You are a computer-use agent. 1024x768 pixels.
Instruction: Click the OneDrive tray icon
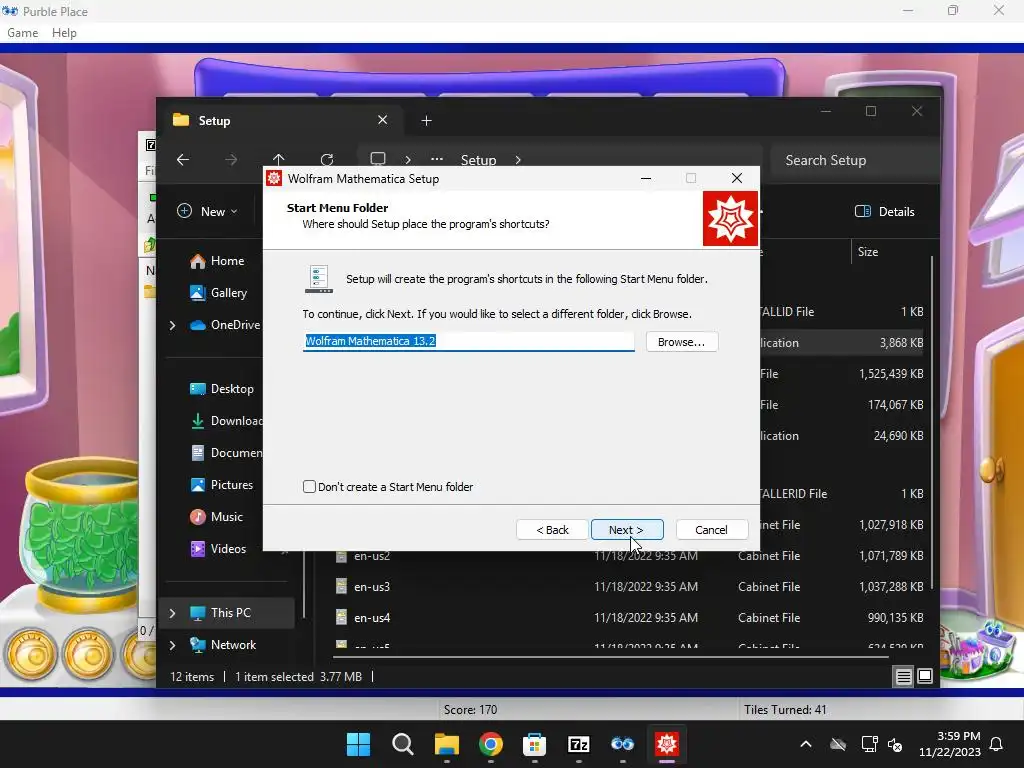(838, 744)
